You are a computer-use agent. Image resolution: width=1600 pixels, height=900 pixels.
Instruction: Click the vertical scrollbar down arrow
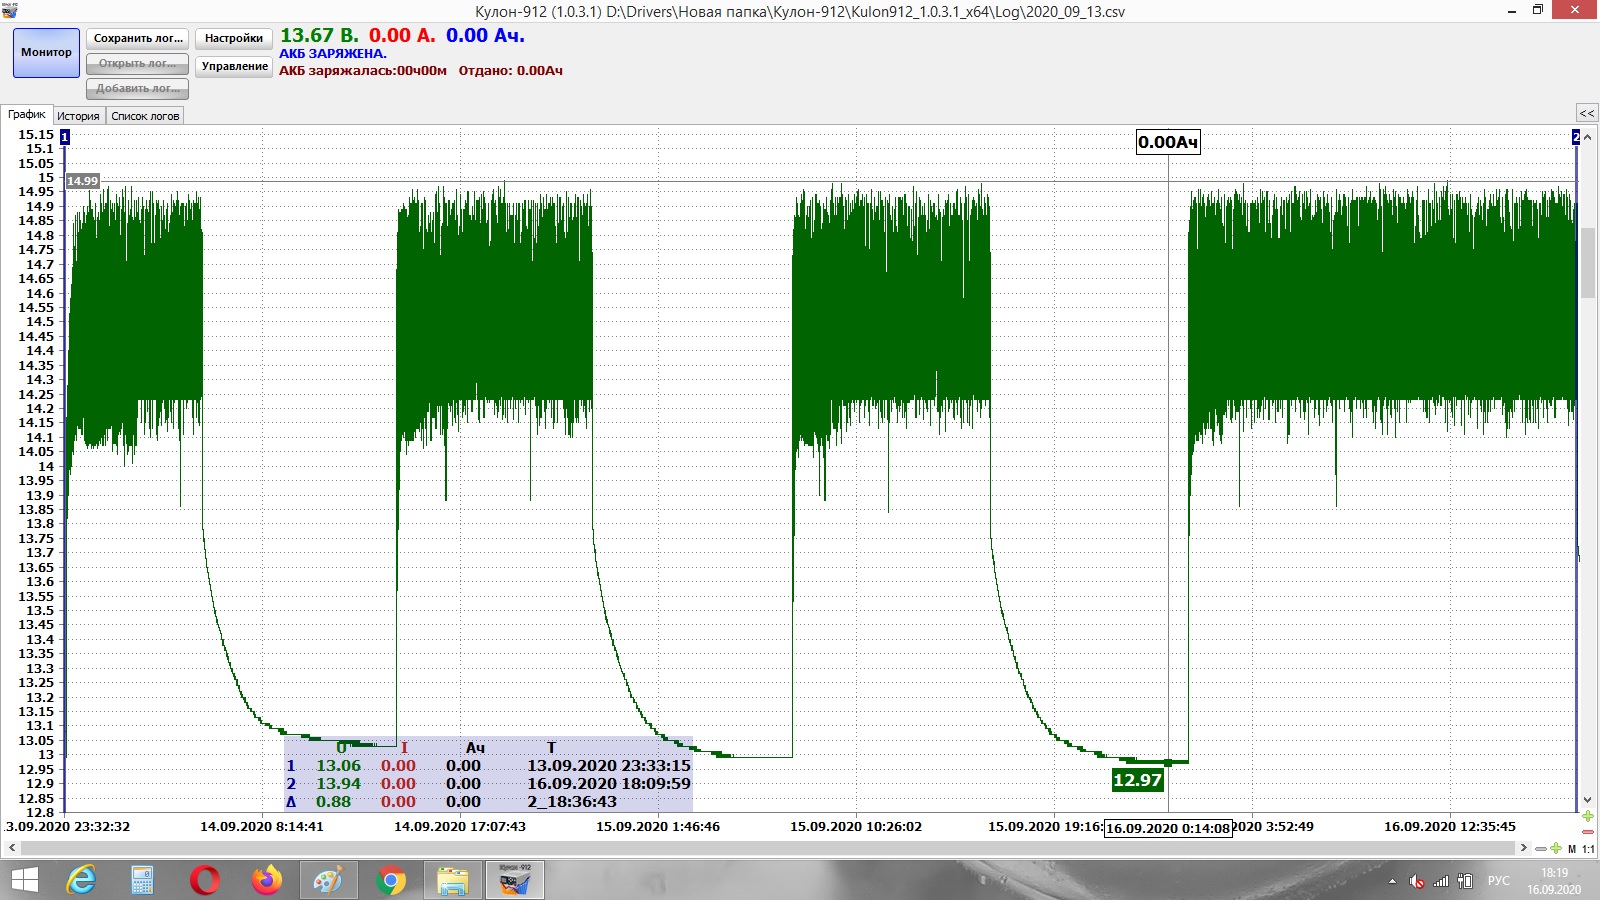pyautogui.click(x=1587, y=800)
